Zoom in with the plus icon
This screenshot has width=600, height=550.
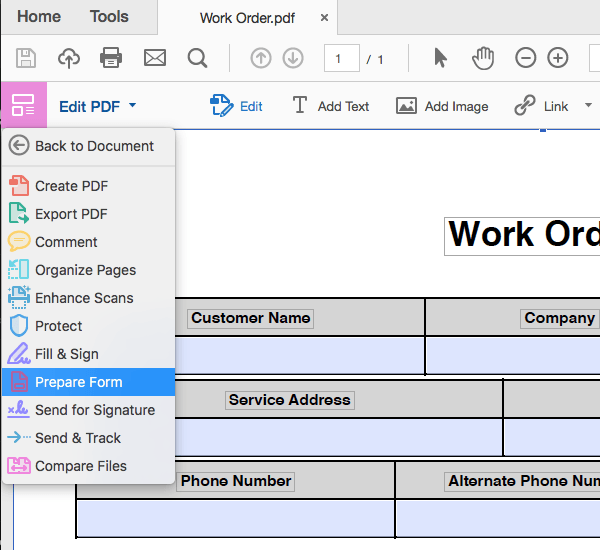tap(558, 58)
